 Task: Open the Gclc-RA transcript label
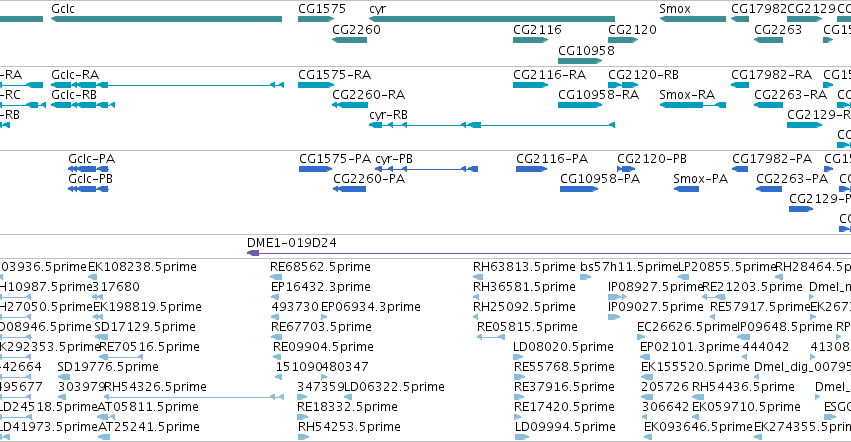(75, 74)
